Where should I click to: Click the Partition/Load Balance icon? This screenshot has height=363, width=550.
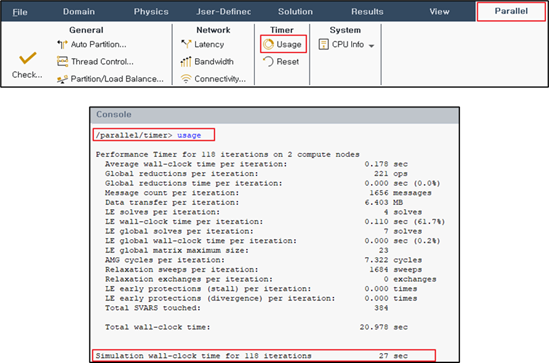pos(62,79)
